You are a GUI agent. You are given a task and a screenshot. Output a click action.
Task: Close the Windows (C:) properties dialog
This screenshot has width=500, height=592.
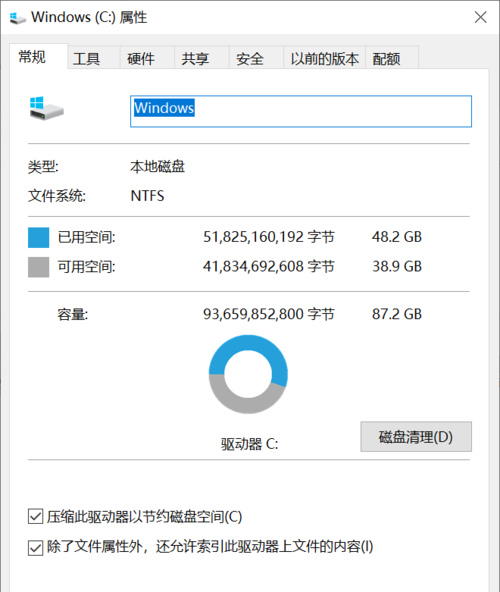coord(481,17)
